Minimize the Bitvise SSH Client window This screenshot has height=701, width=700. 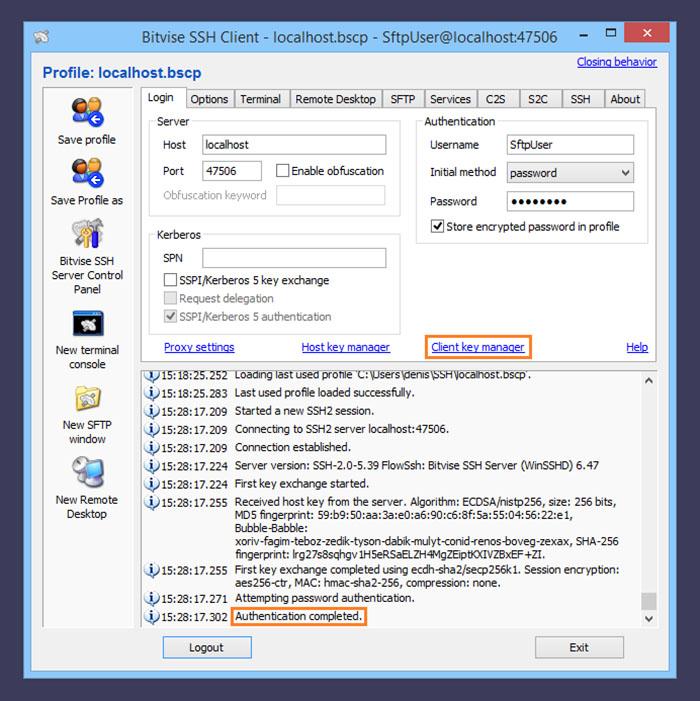pyautogui.click(x=584, y=34)
